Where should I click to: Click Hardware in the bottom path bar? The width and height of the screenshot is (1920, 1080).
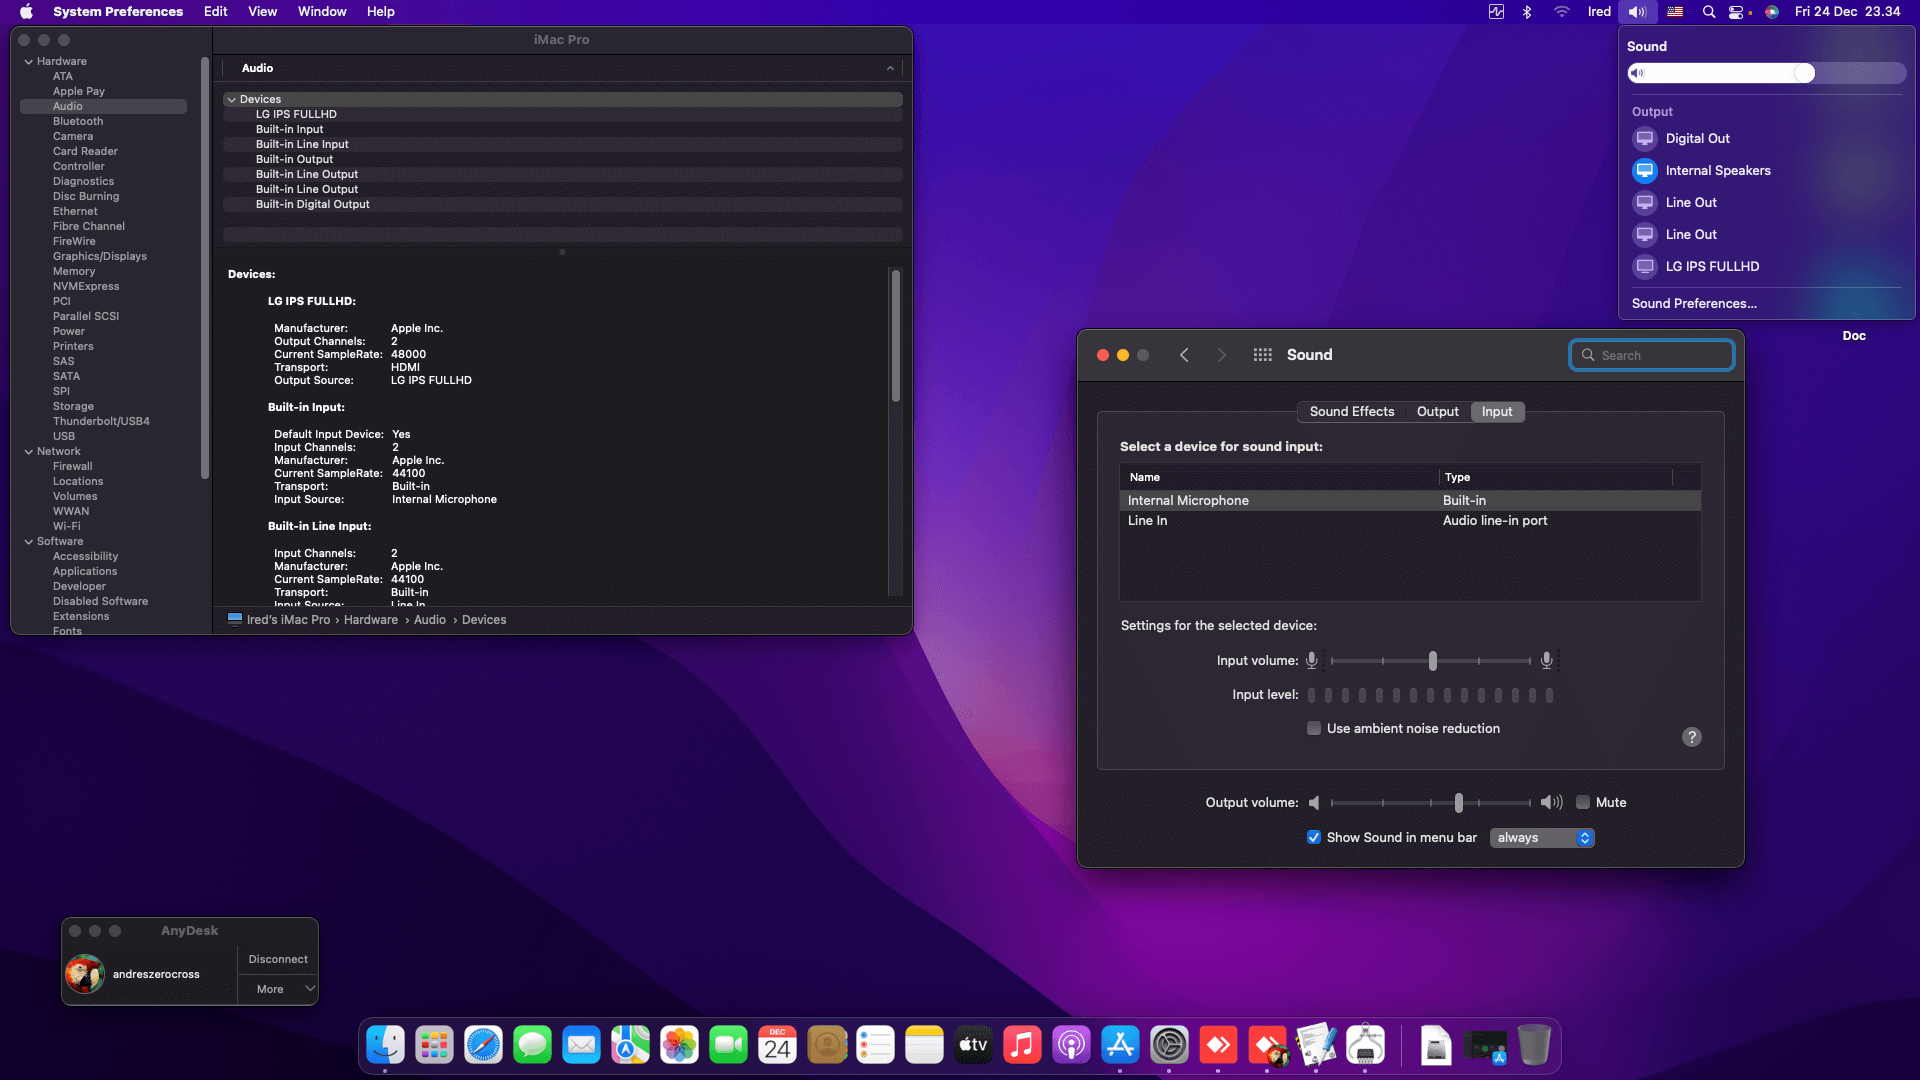coord(371,620)
